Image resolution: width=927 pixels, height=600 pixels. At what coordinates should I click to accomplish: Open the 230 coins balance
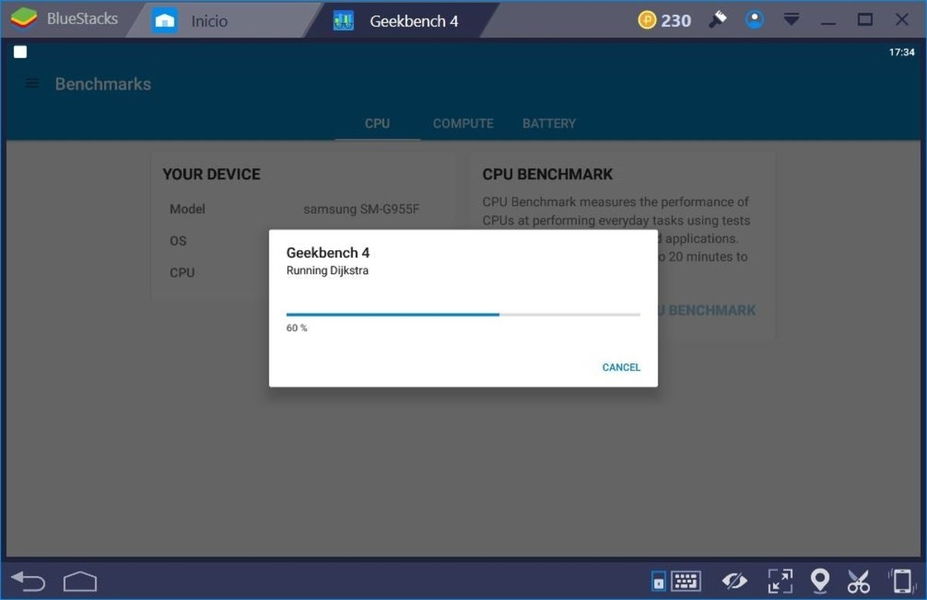coord(665,21)
